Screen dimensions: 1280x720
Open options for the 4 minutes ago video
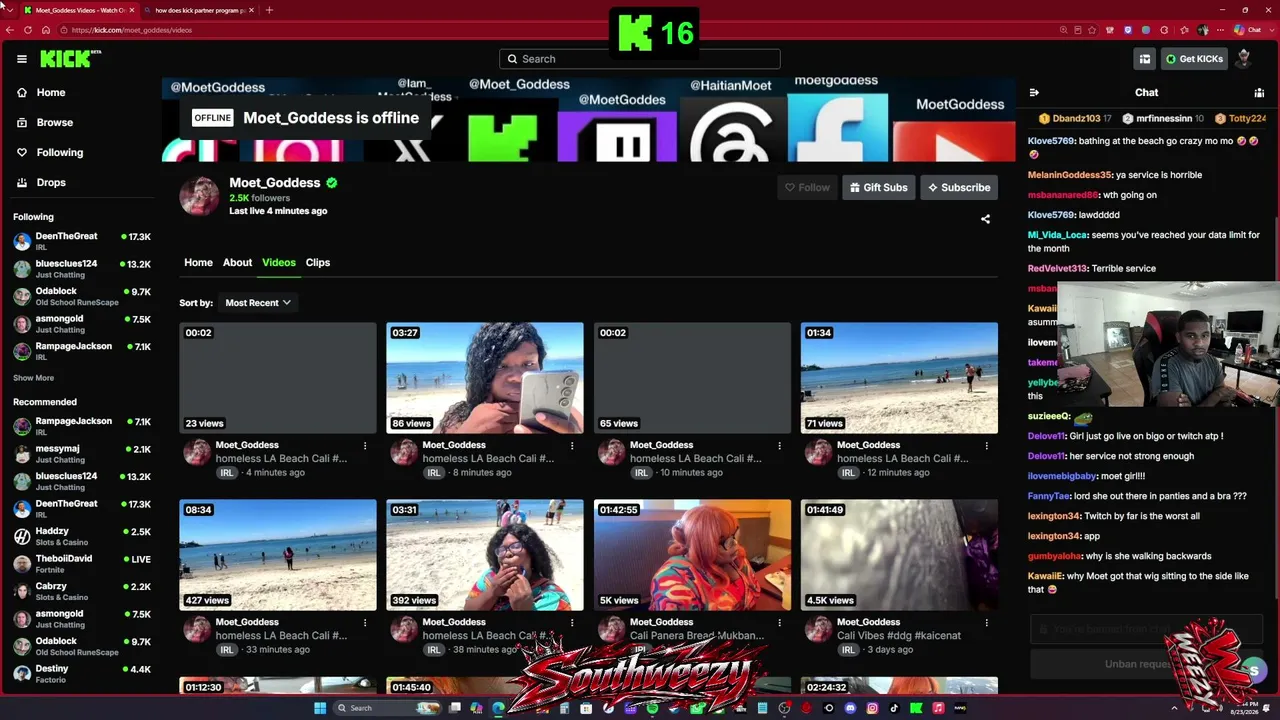tap(365, 445)
